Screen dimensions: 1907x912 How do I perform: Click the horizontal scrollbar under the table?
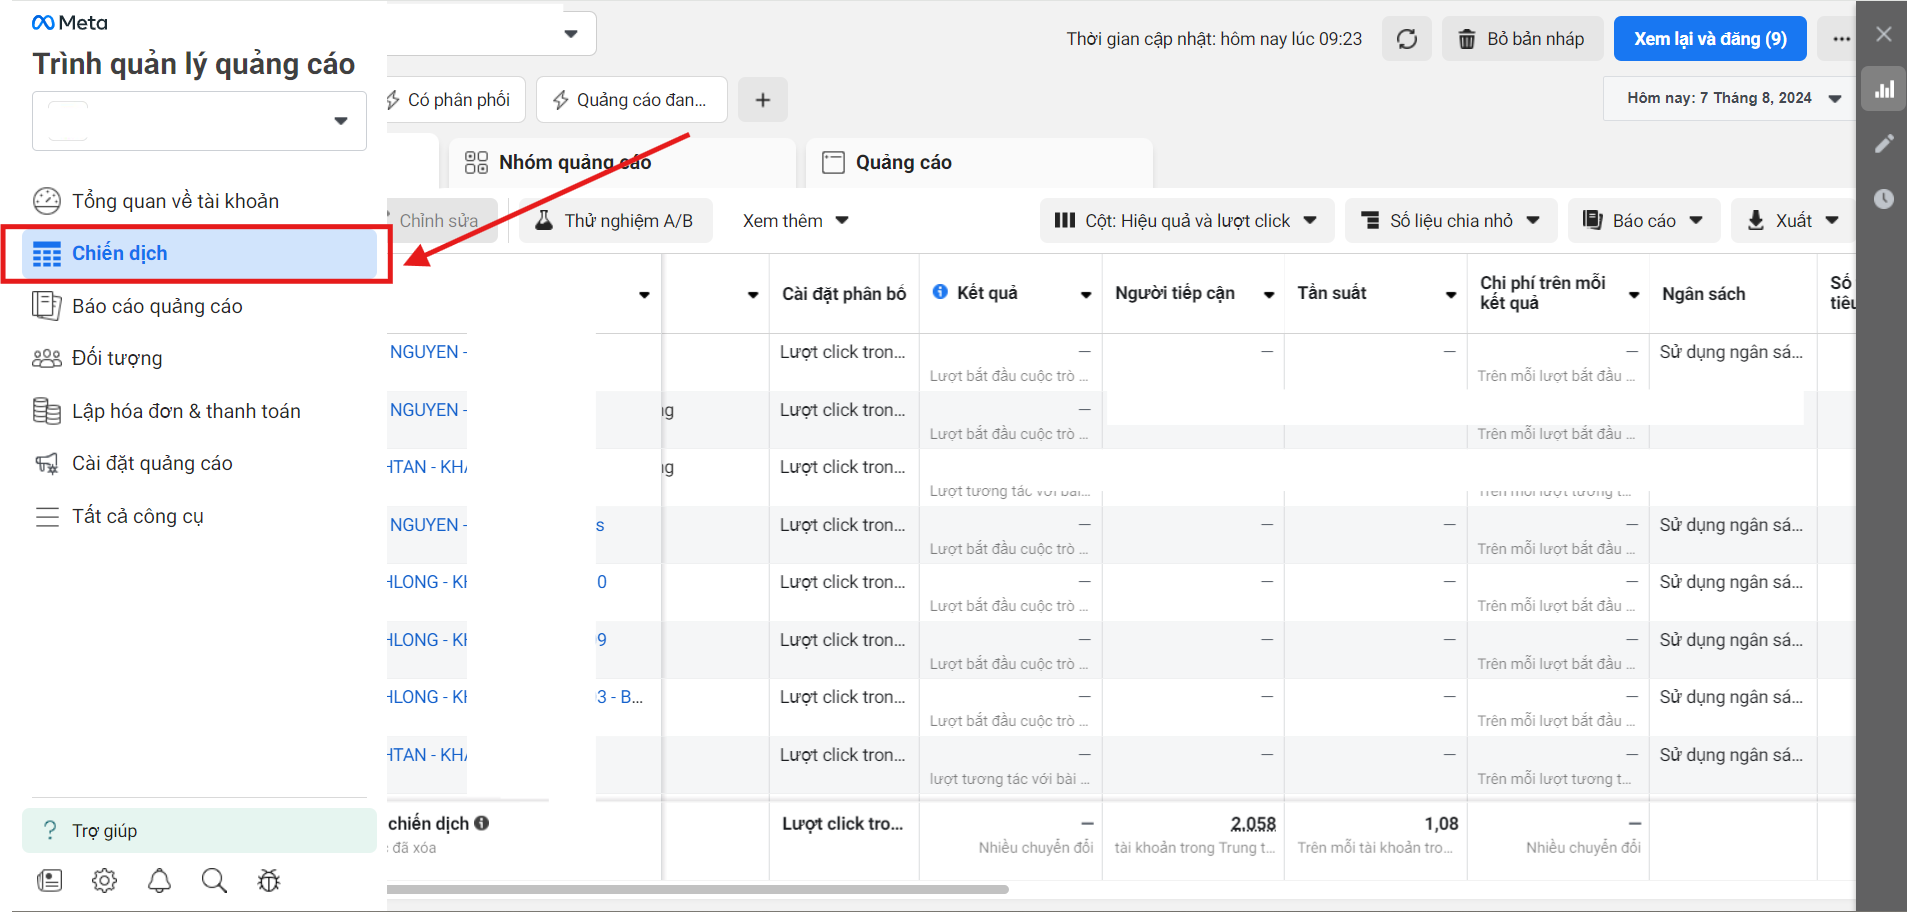pos(698,889)
